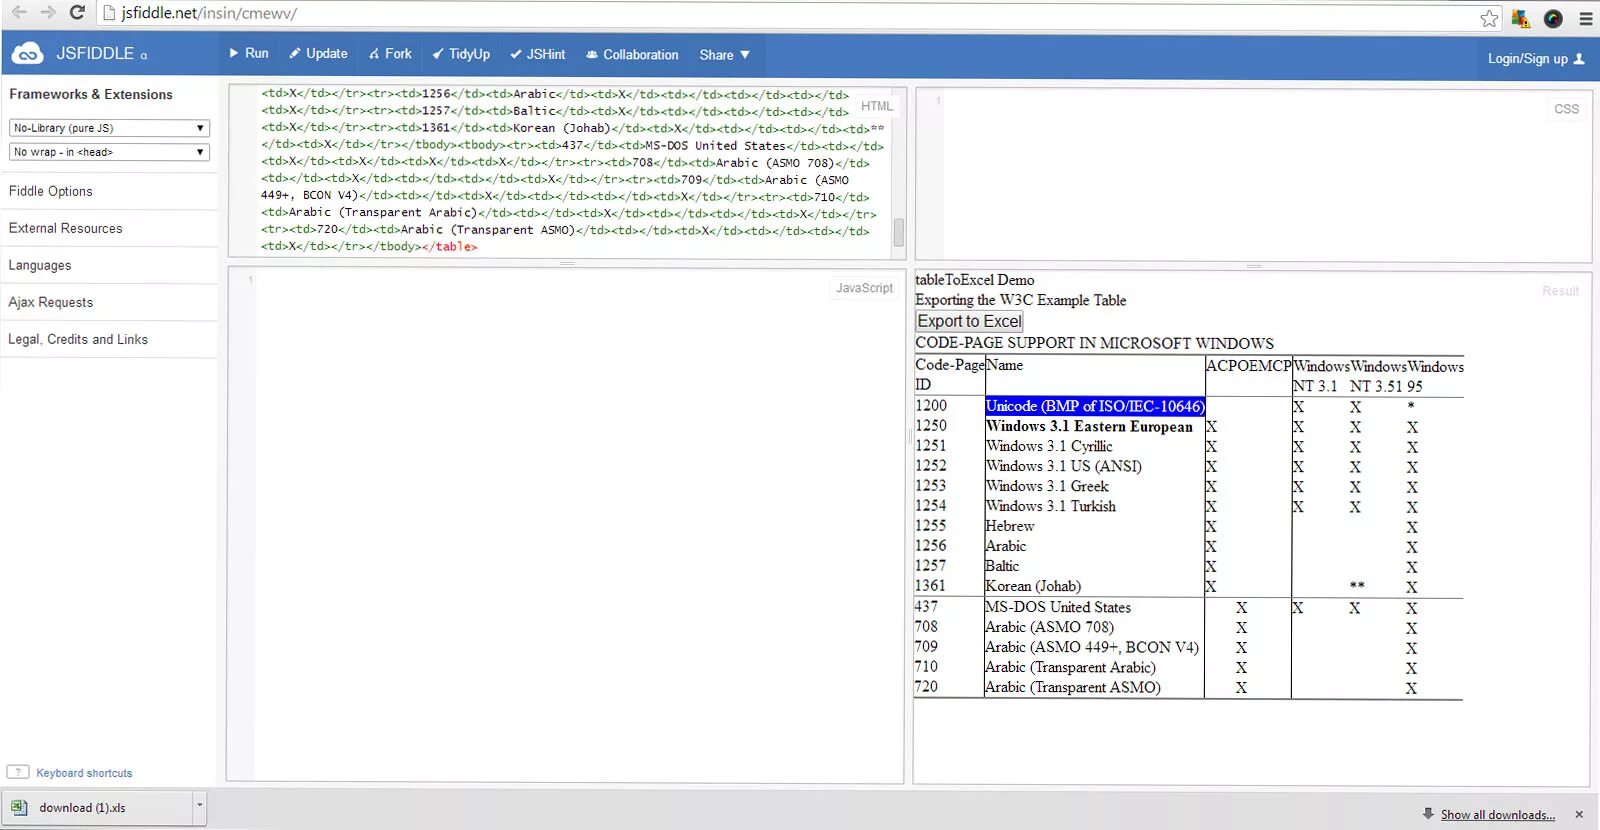
Task: Click inside the JavaScript editor pane
Action: [x=565, y=525]
